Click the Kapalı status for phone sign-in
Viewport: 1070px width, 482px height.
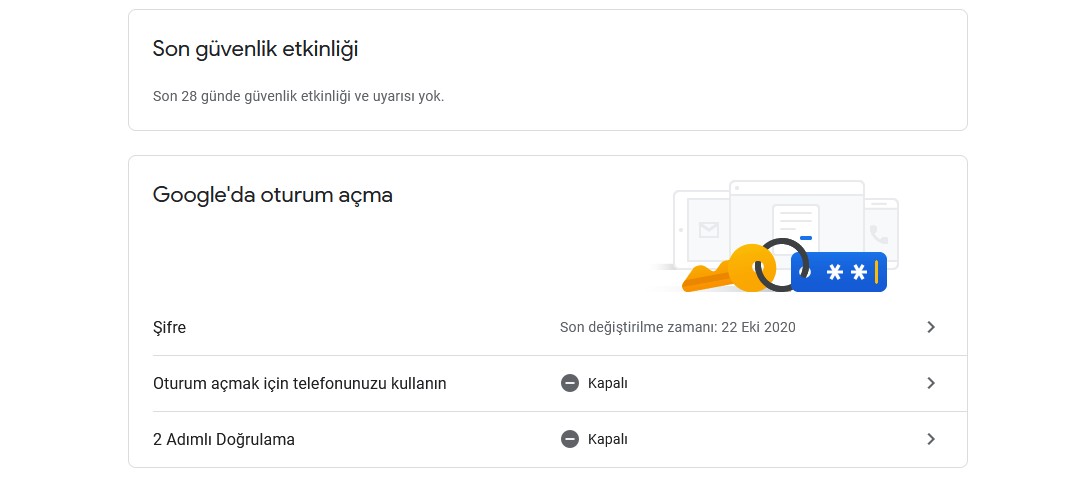pyautogui.click(x=607, y=383)
